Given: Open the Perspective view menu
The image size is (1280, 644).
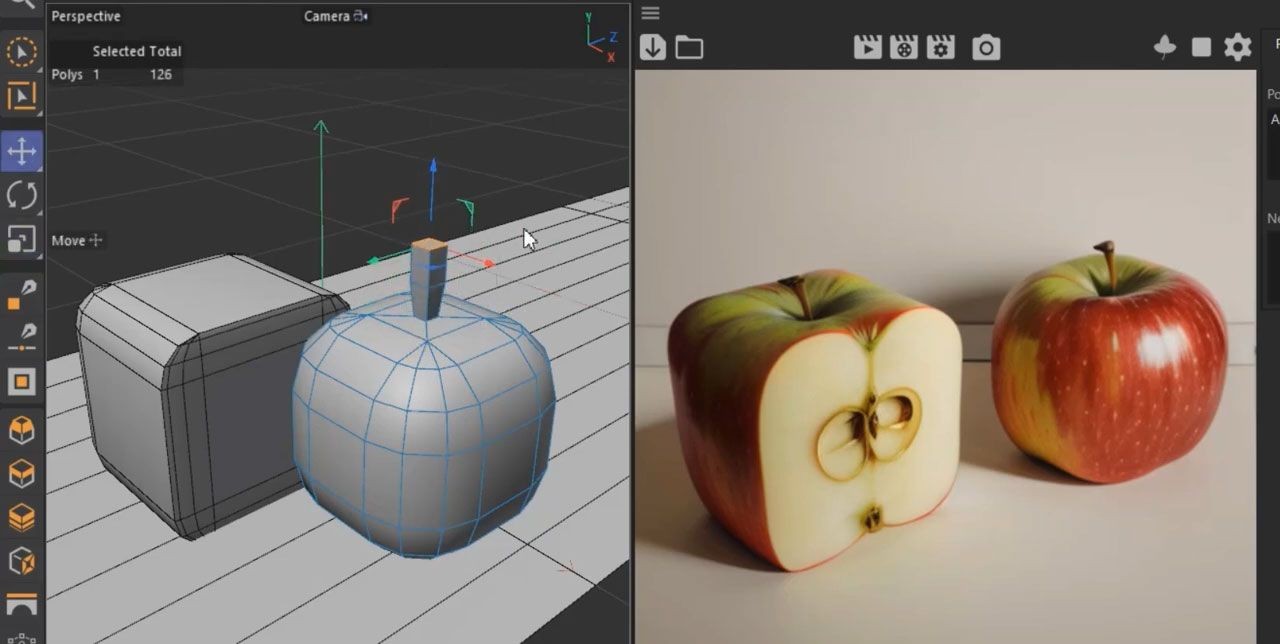Looking at the screenshot, I should [86, 16].
